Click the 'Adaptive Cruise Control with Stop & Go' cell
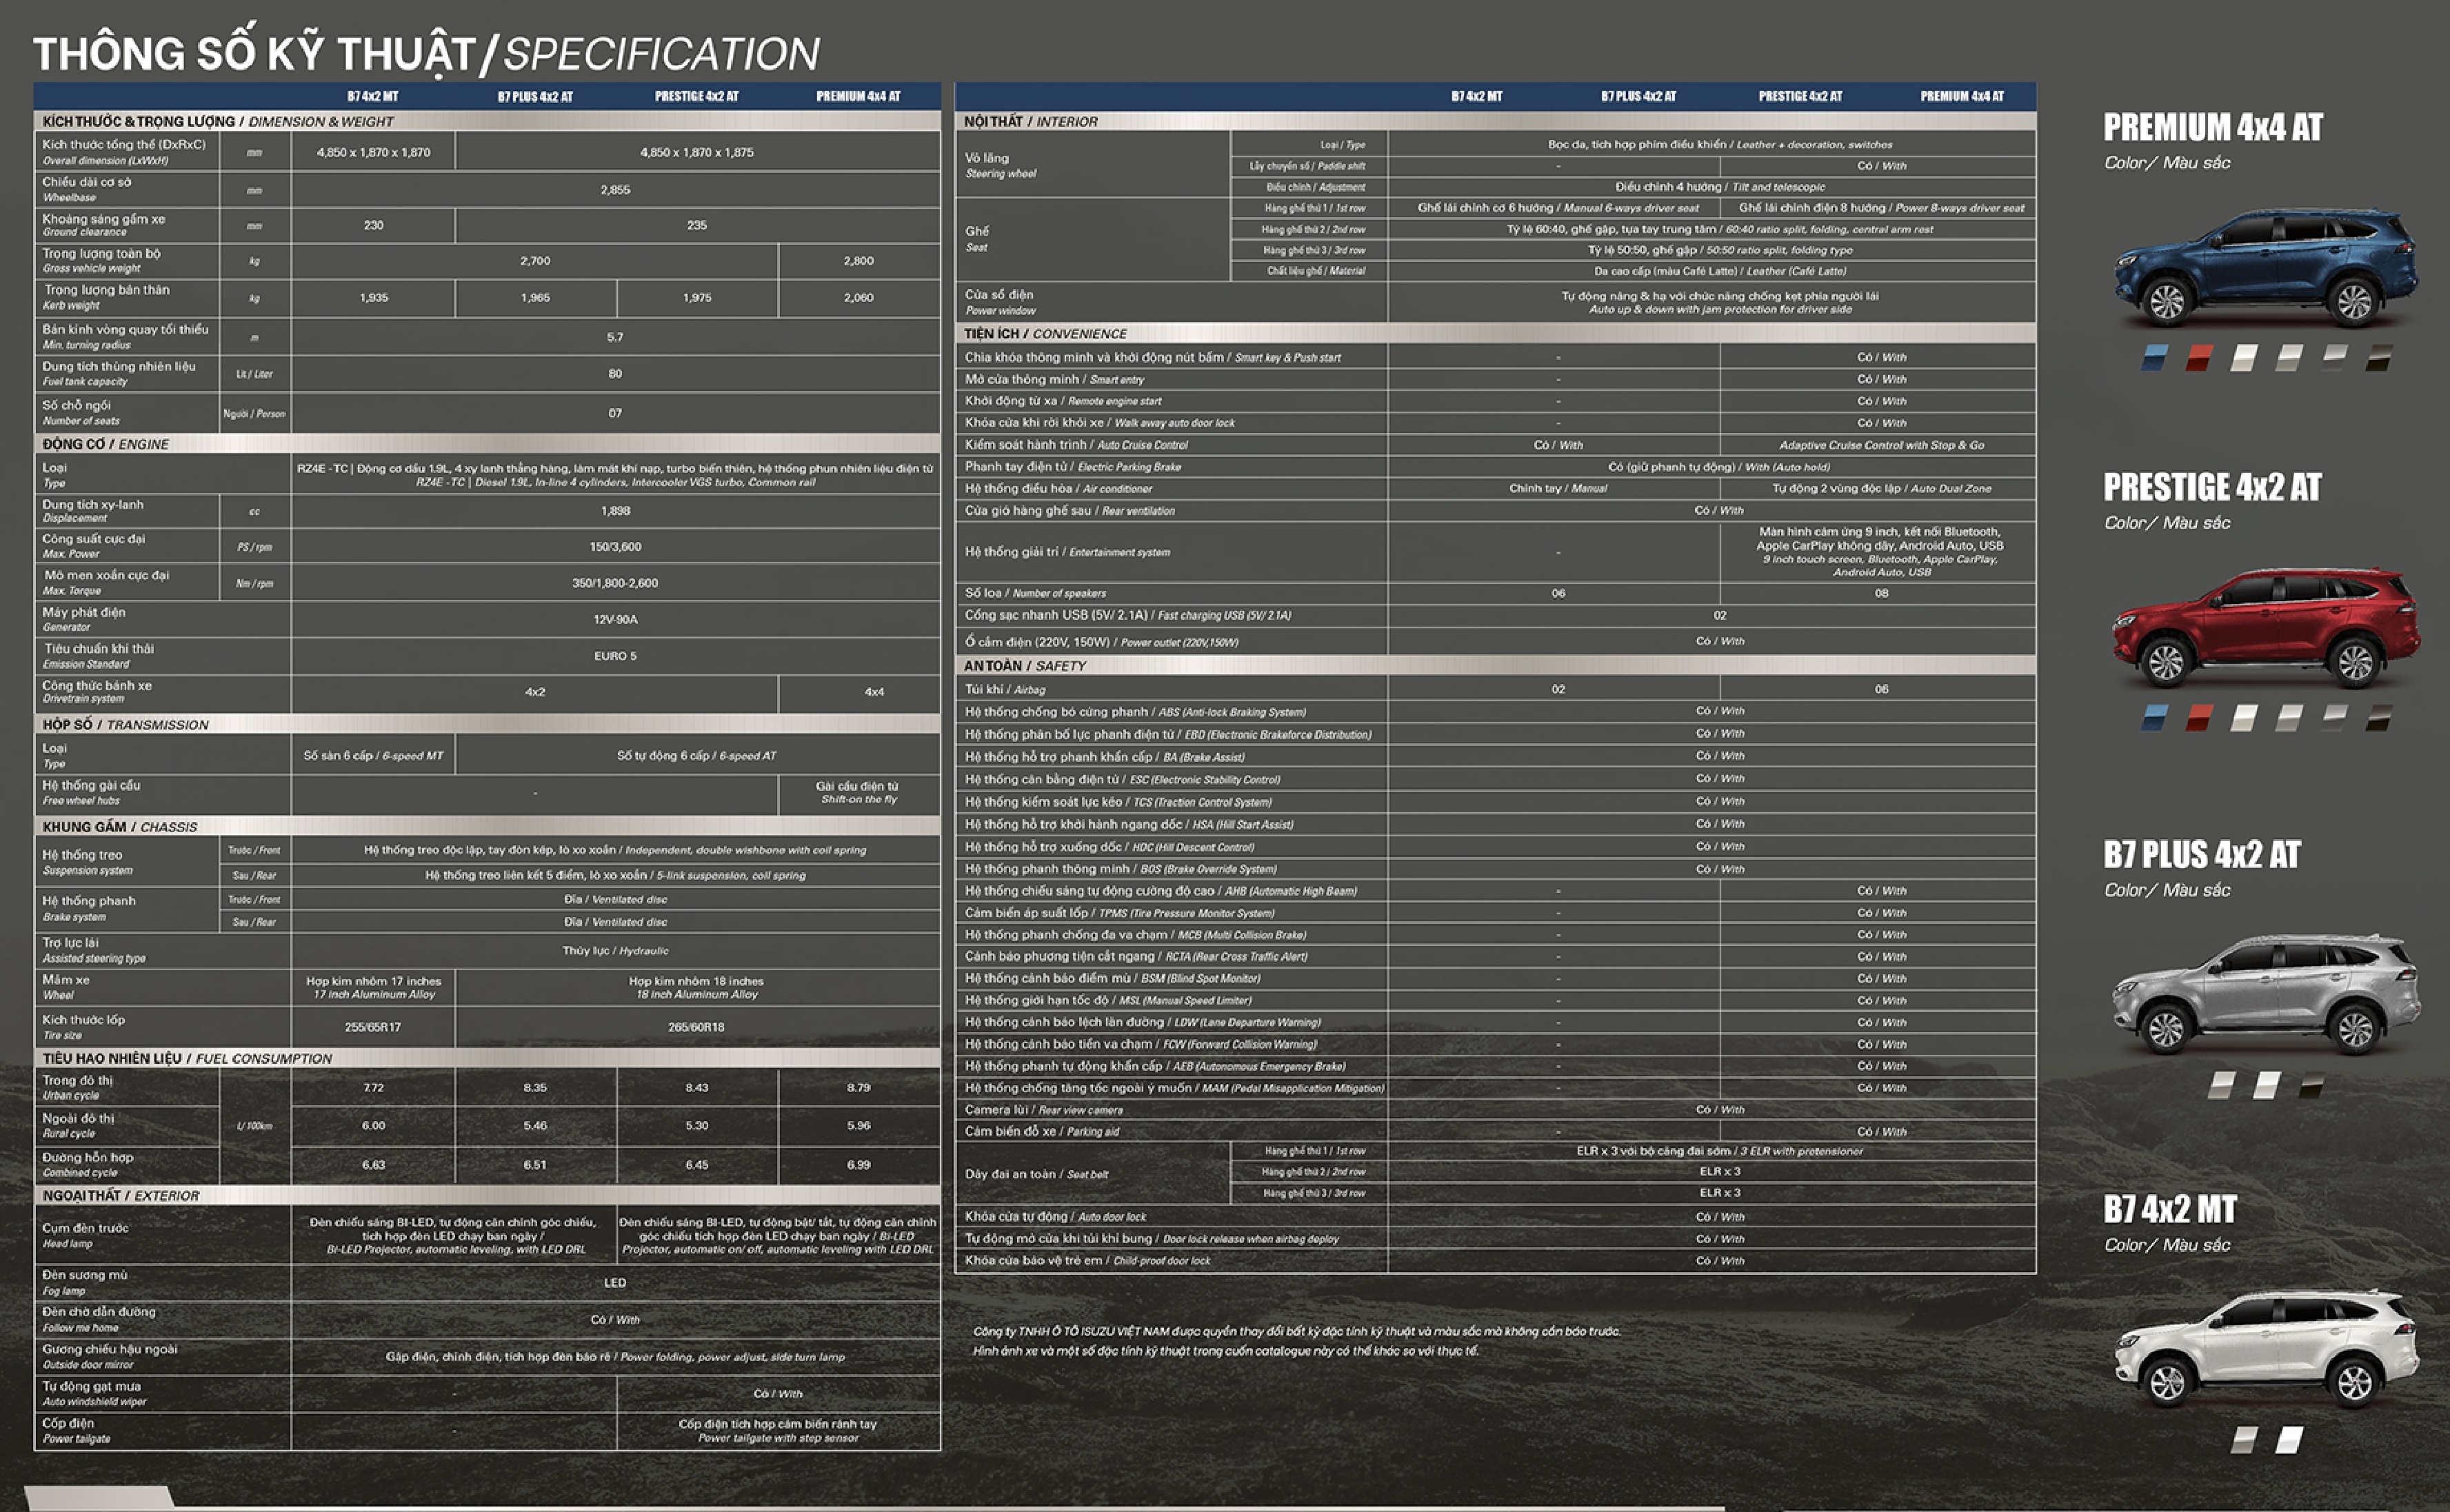This screenshot has height=1512, width=2450. (x=1881, y=445)
